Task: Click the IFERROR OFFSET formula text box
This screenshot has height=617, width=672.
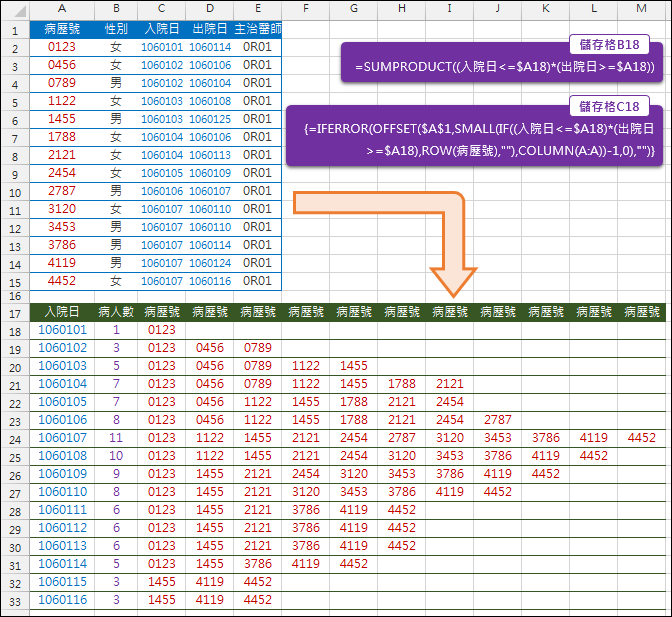Action: [474, 136]
